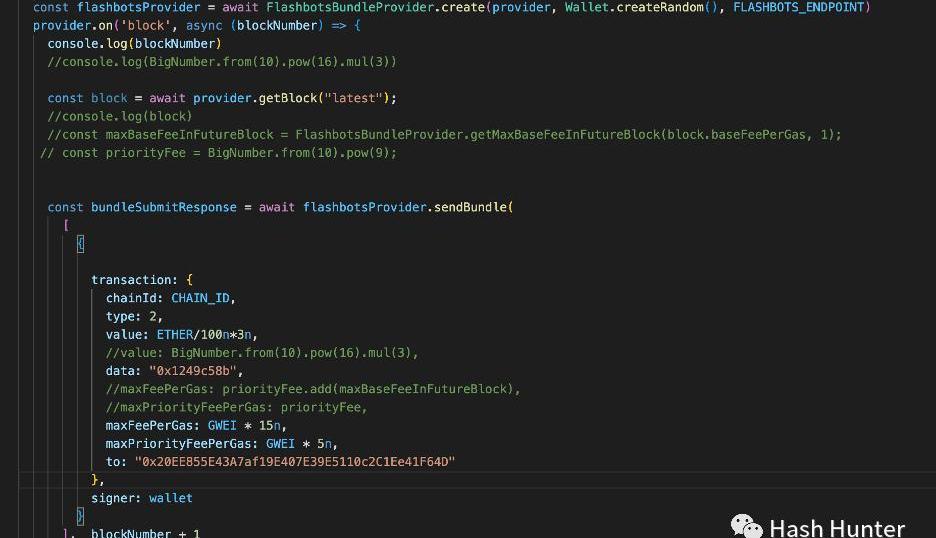Click maxPriorityFeePerGas: GWEI * 5n line
936x538 pixels.
point(221,444)
